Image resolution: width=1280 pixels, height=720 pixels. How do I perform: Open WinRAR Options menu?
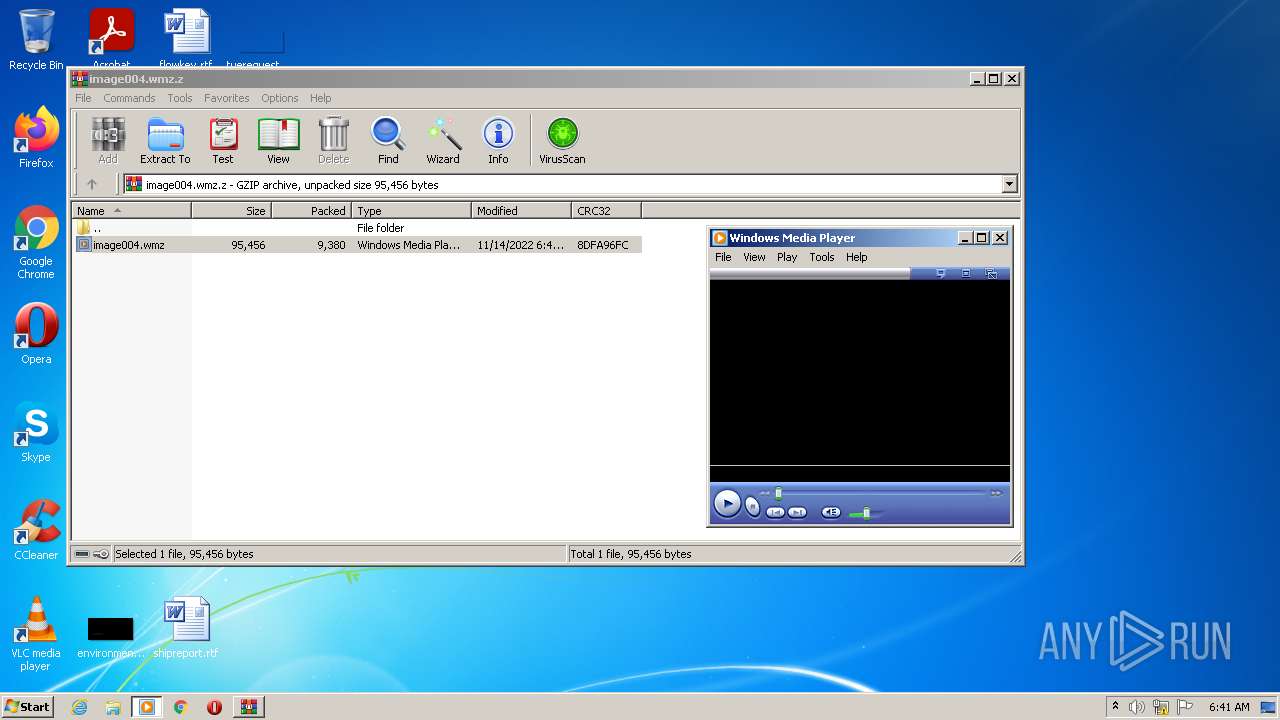(280, 98)
